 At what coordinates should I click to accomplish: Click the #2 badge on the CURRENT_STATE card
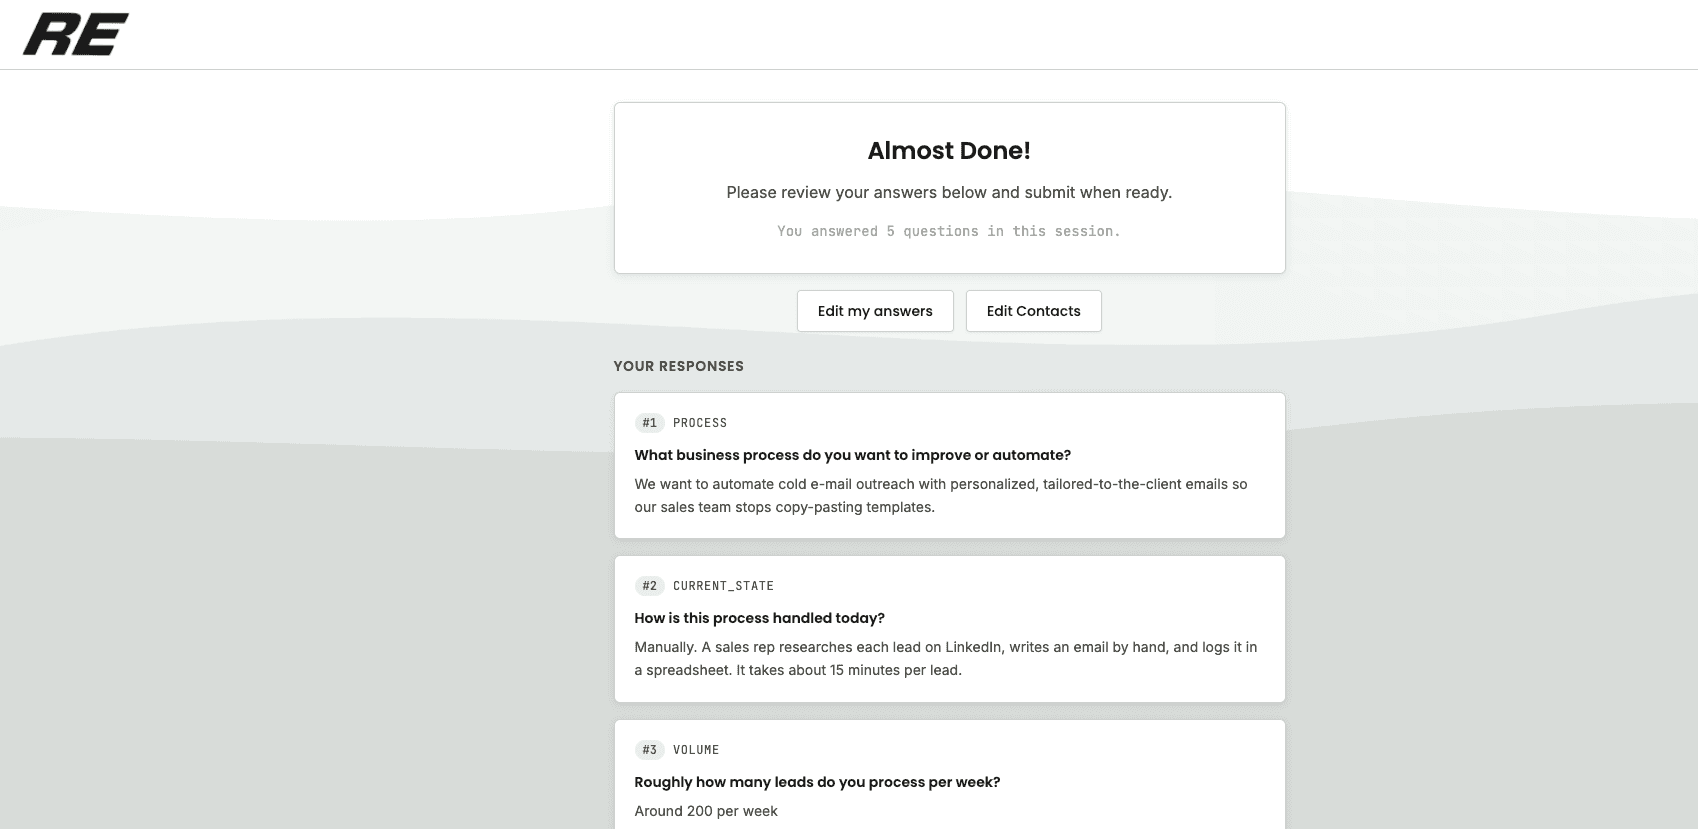[650, 586]
